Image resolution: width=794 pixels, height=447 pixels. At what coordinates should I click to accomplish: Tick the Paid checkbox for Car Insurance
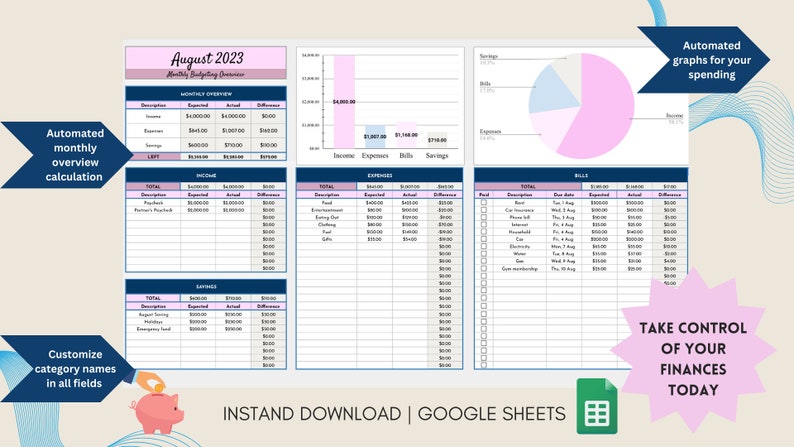tap(484, 210)
